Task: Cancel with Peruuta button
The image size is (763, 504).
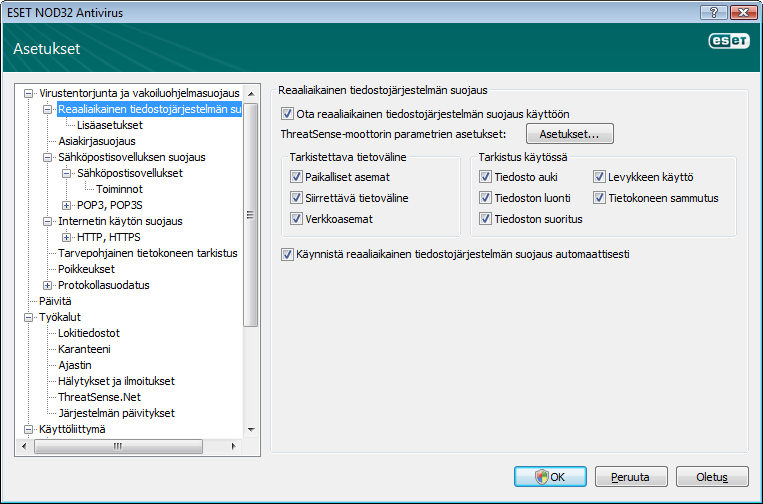Action: [631, 477]
